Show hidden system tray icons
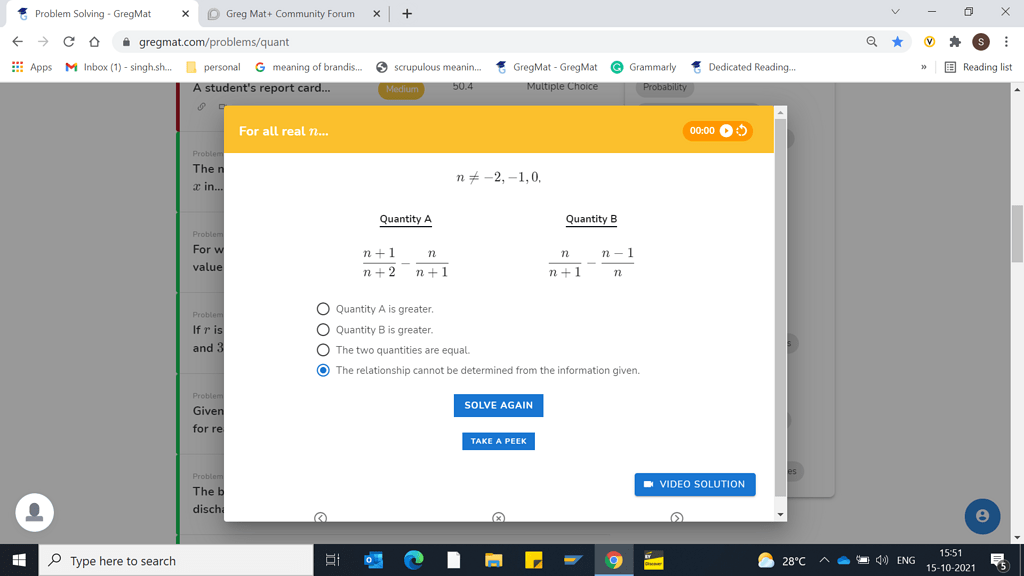The image size is (1024, 576). (824, 560)
